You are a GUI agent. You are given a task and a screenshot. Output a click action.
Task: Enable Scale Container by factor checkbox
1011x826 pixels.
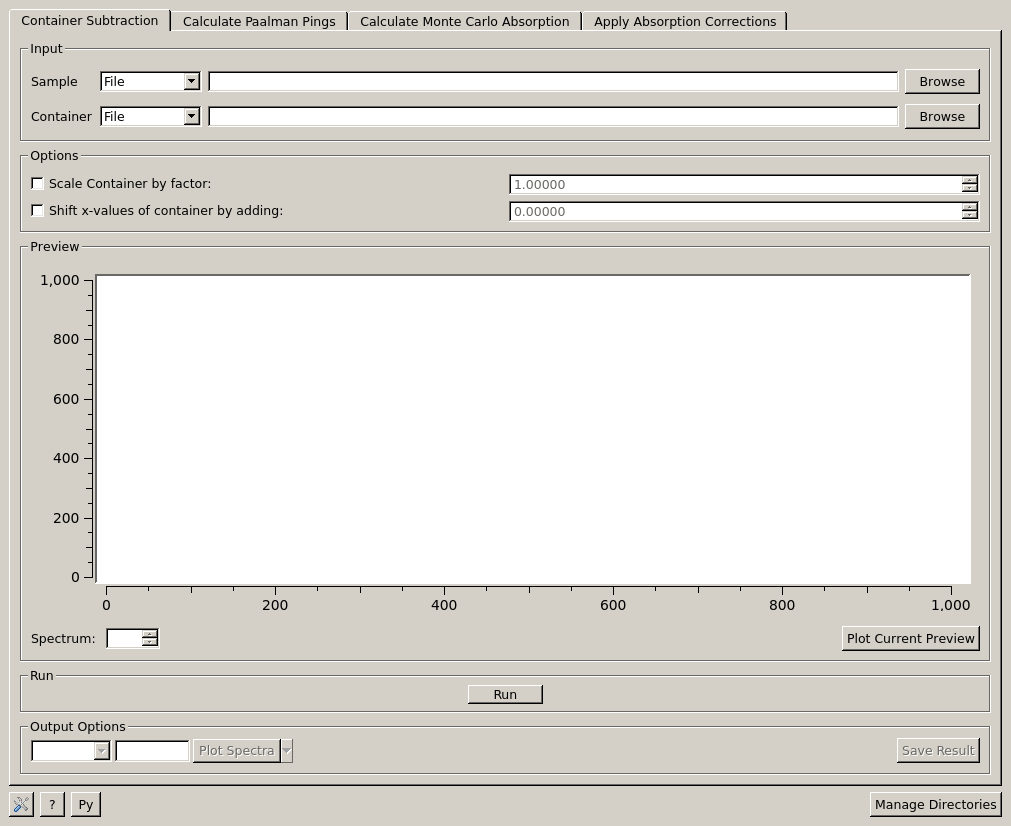[38, 184]
